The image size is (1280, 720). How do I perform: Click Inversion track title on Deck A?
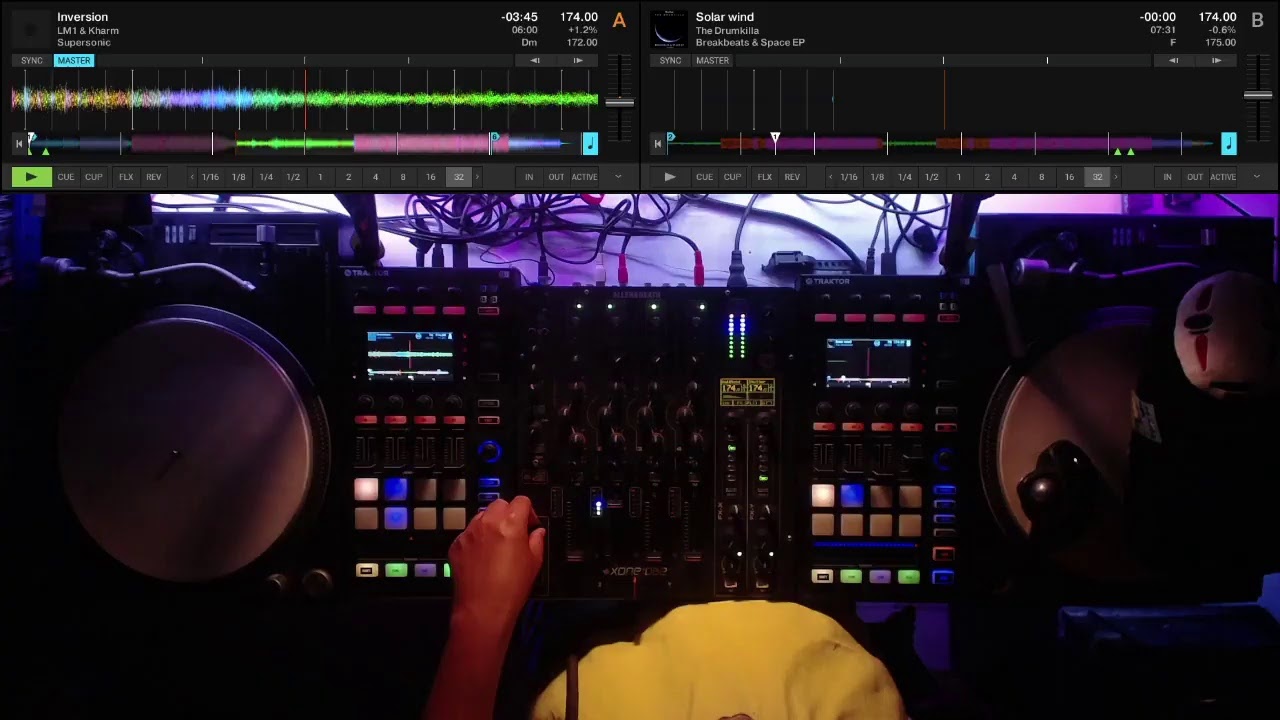pyautogui.click(x=83, y=17)
